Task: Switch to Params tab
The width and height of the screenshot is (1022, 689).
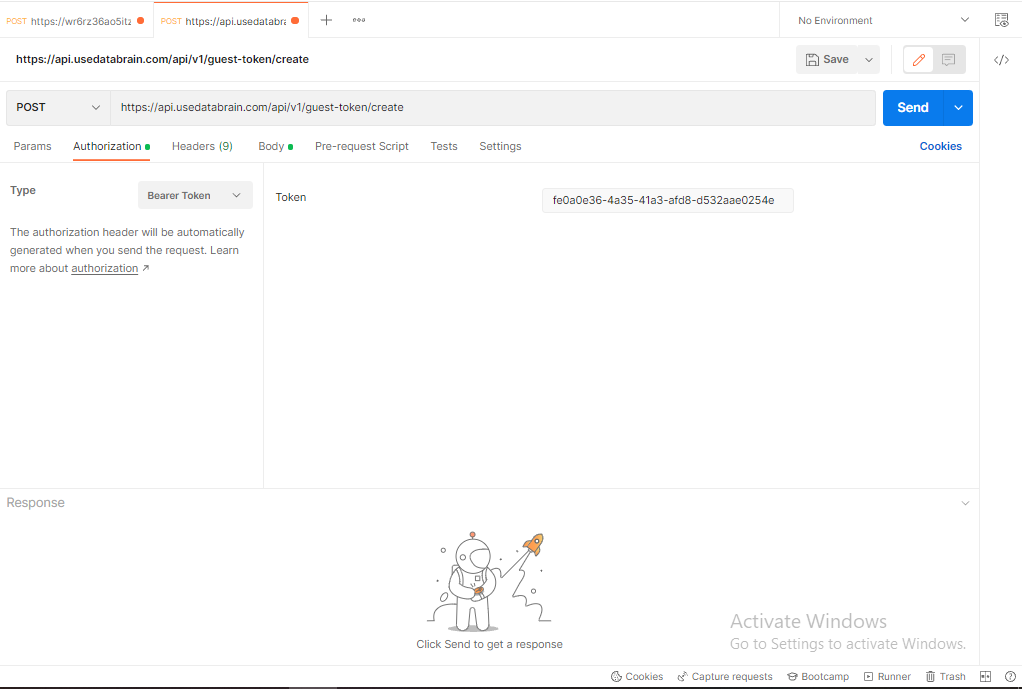Action: coord(33,146)
